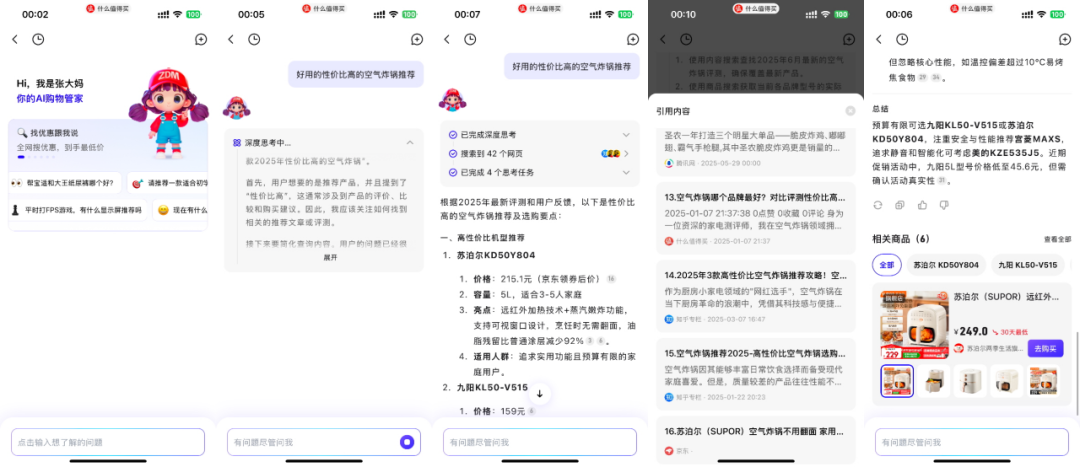Viewport: 1080px width, 467px height.
Task: Tap the back arrow on the 00:05 screen
Action: 231,40
